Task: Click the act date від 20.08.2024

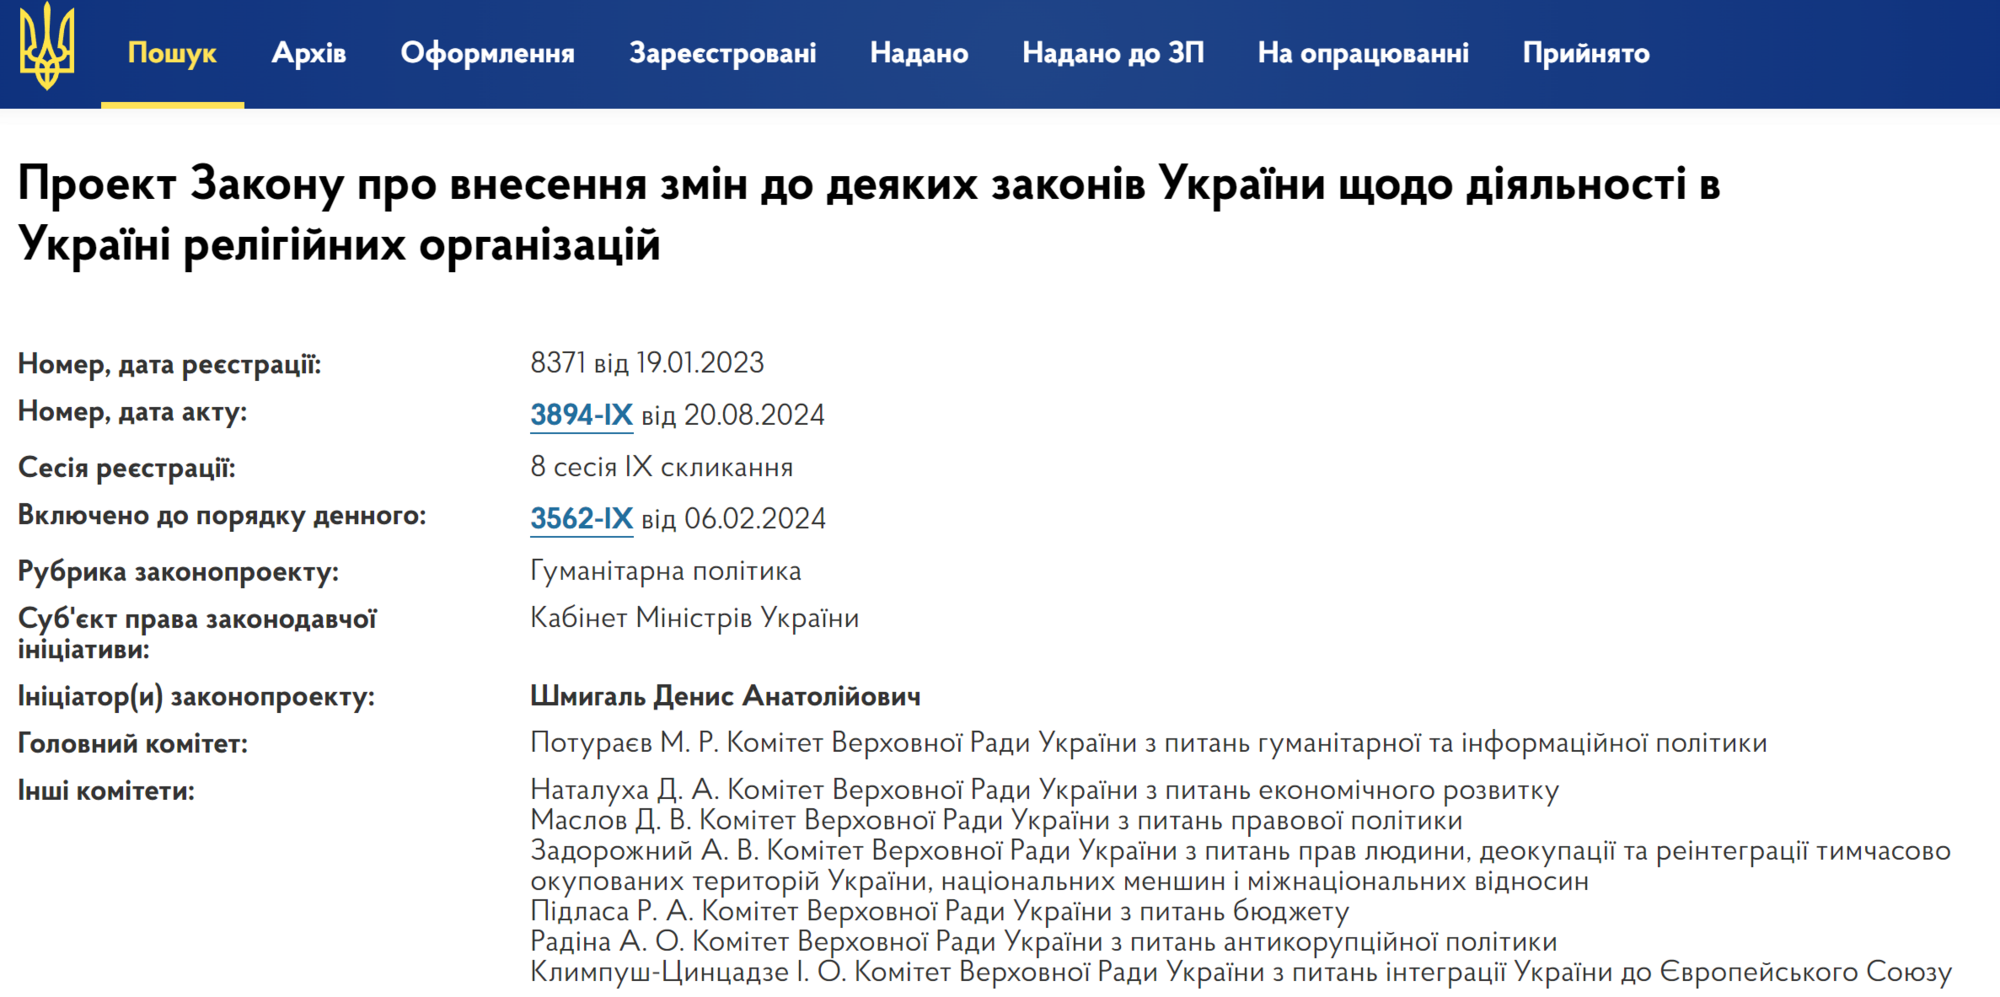Action: pos(733,415)
